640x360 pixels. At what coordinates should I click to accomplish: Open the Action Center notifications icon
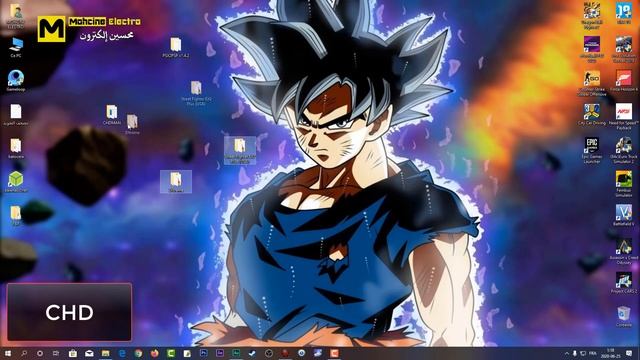[629, 353]
